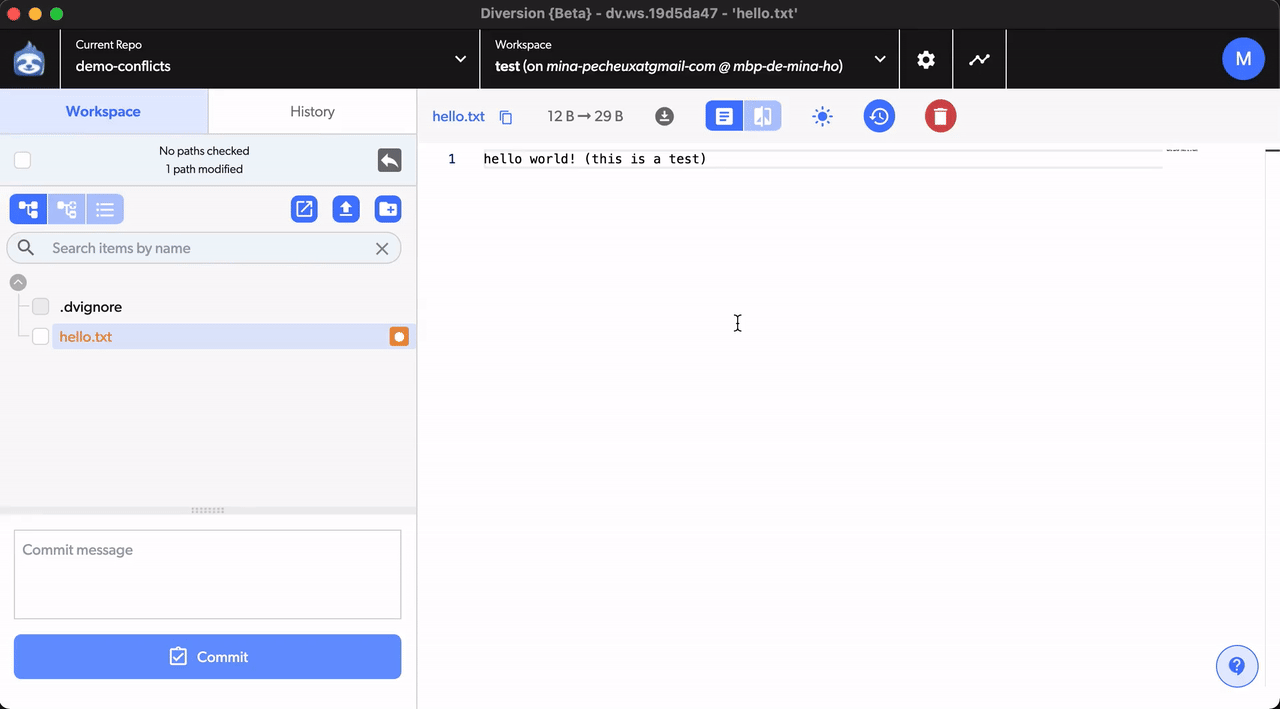This screenshot has height=709, width=1280.
Task: Click the upload file icon
Action: (x=346, y=209)
